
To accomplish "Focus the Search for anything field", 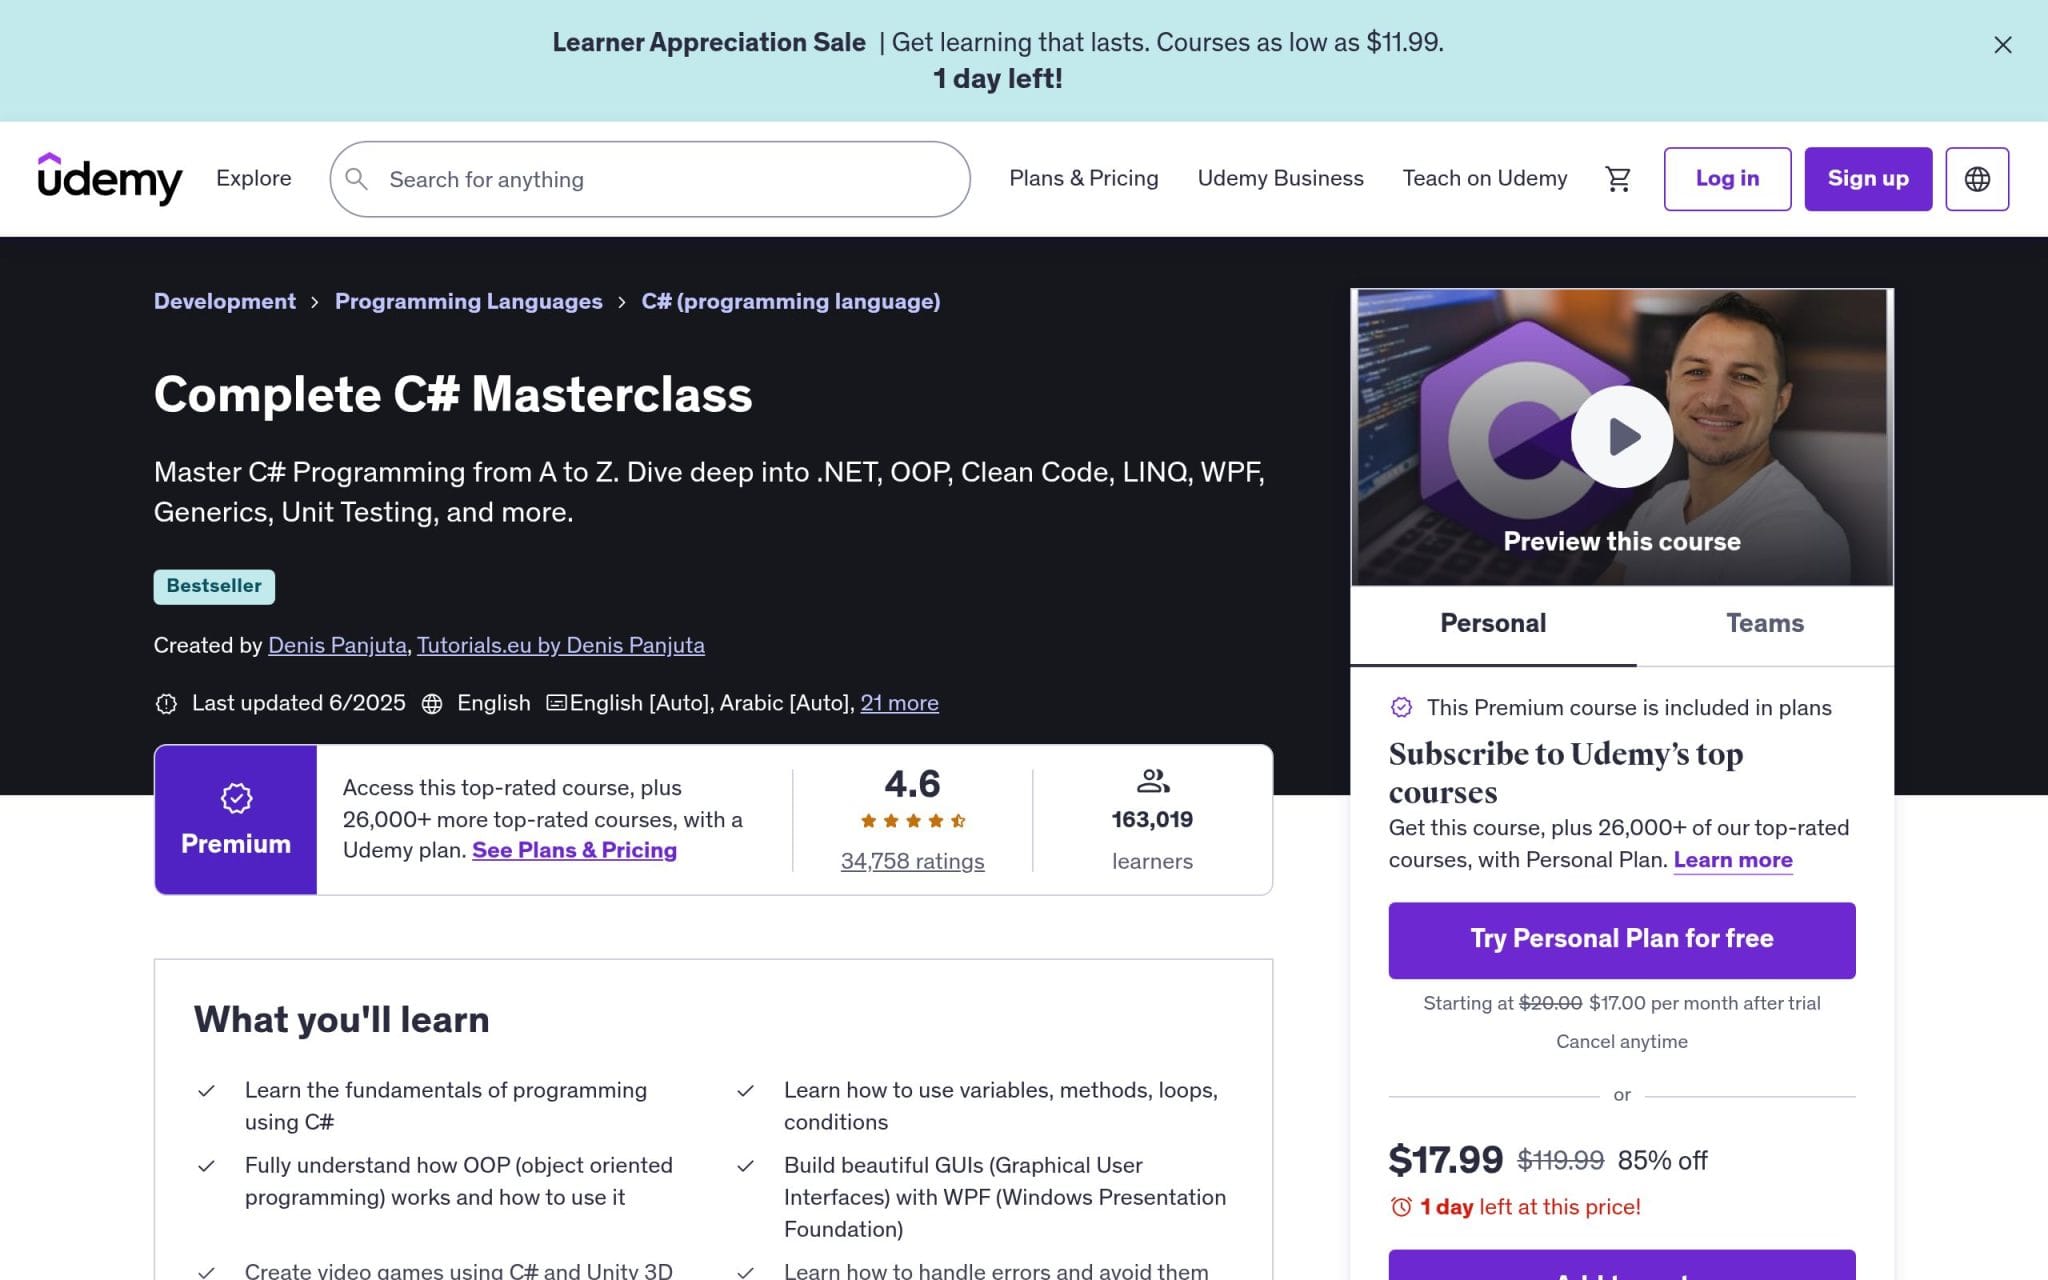I will [x=650, y=179].
